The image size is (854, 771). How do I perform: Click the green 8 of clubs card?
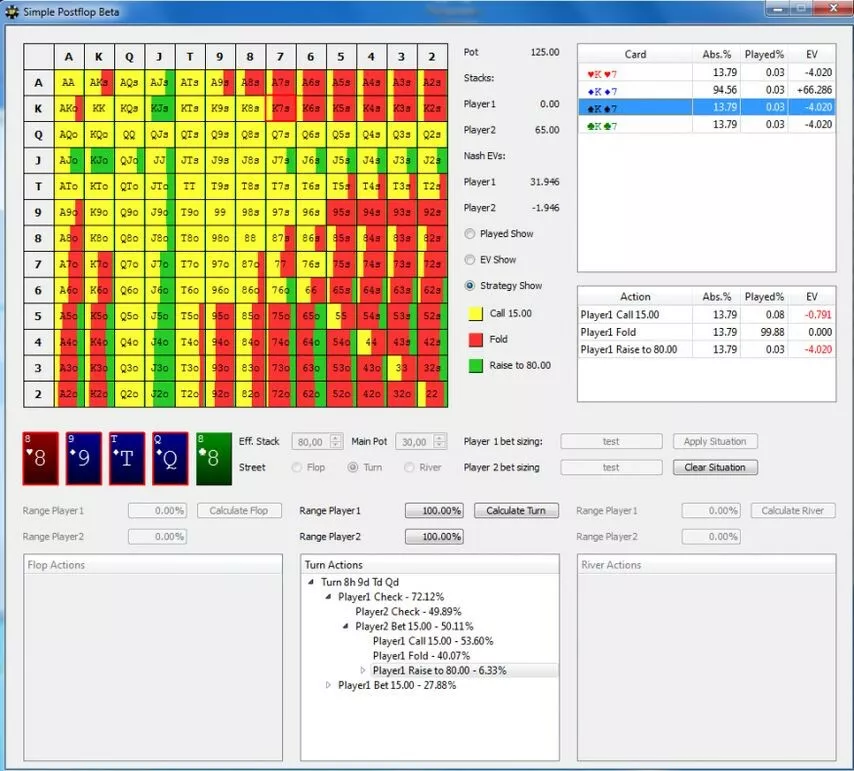[213, 459]
